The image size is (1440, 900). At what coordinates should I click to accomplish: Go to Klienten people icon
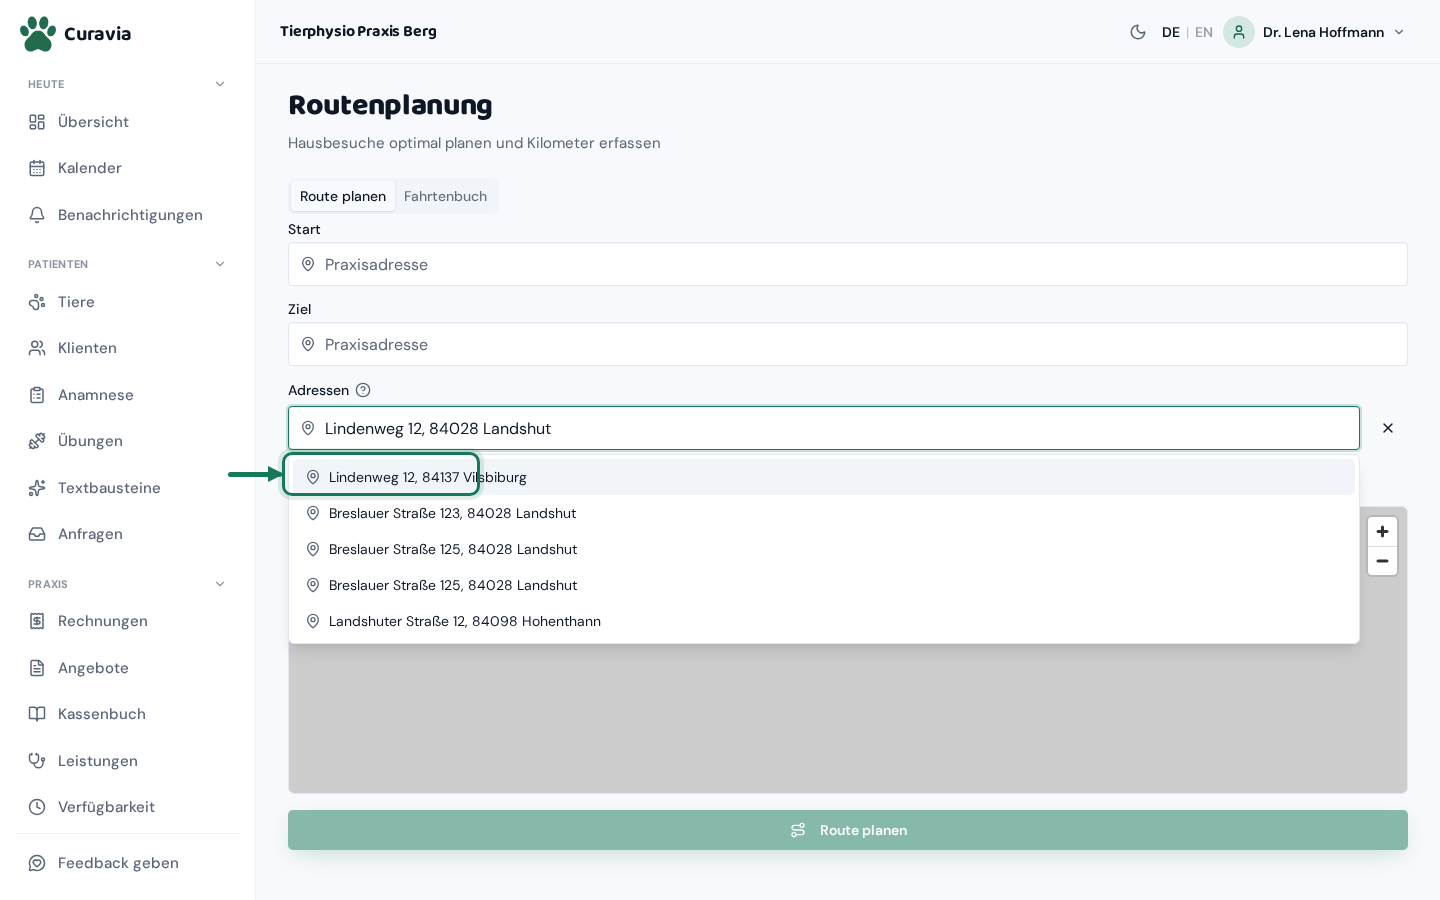pos(37,348)
